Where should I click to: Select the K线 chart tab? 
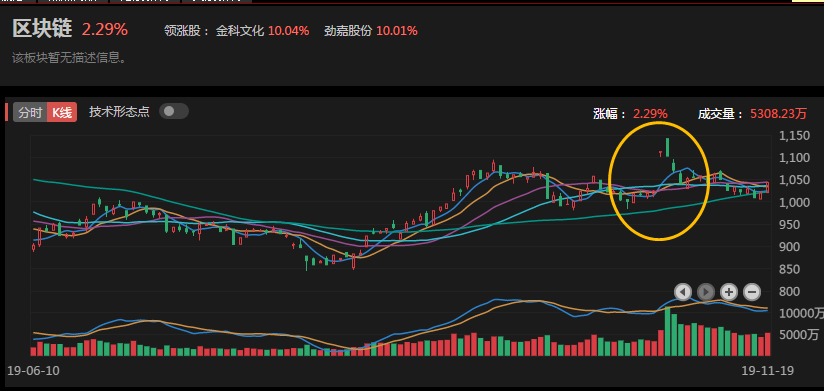62,112
